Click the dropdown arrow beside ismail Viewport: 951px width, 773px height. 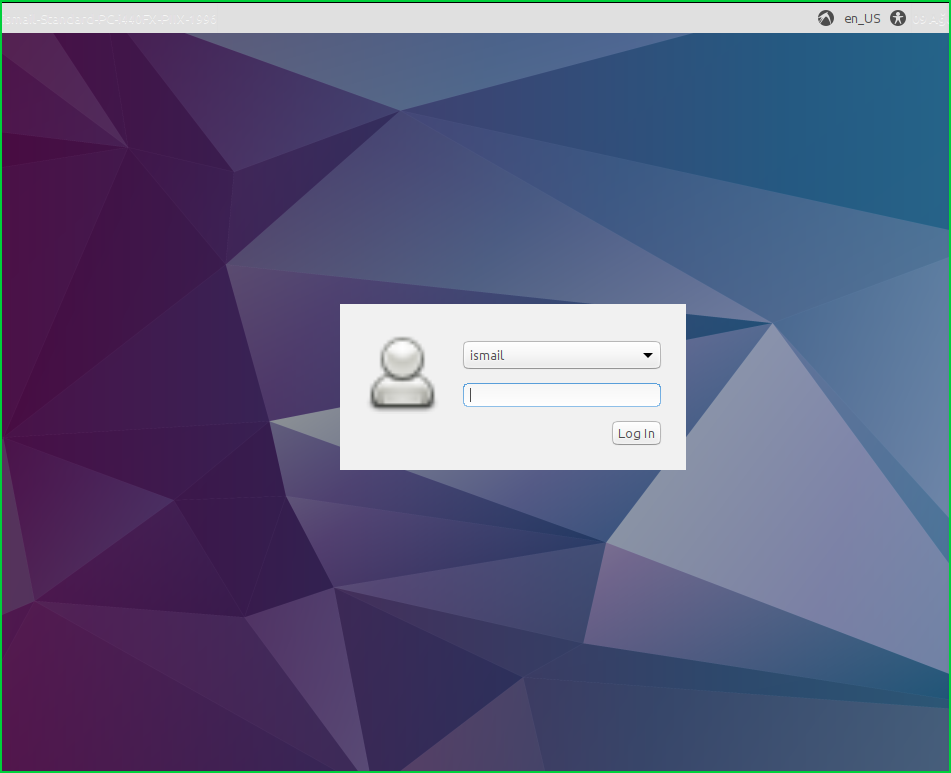(x=647, y=355)
